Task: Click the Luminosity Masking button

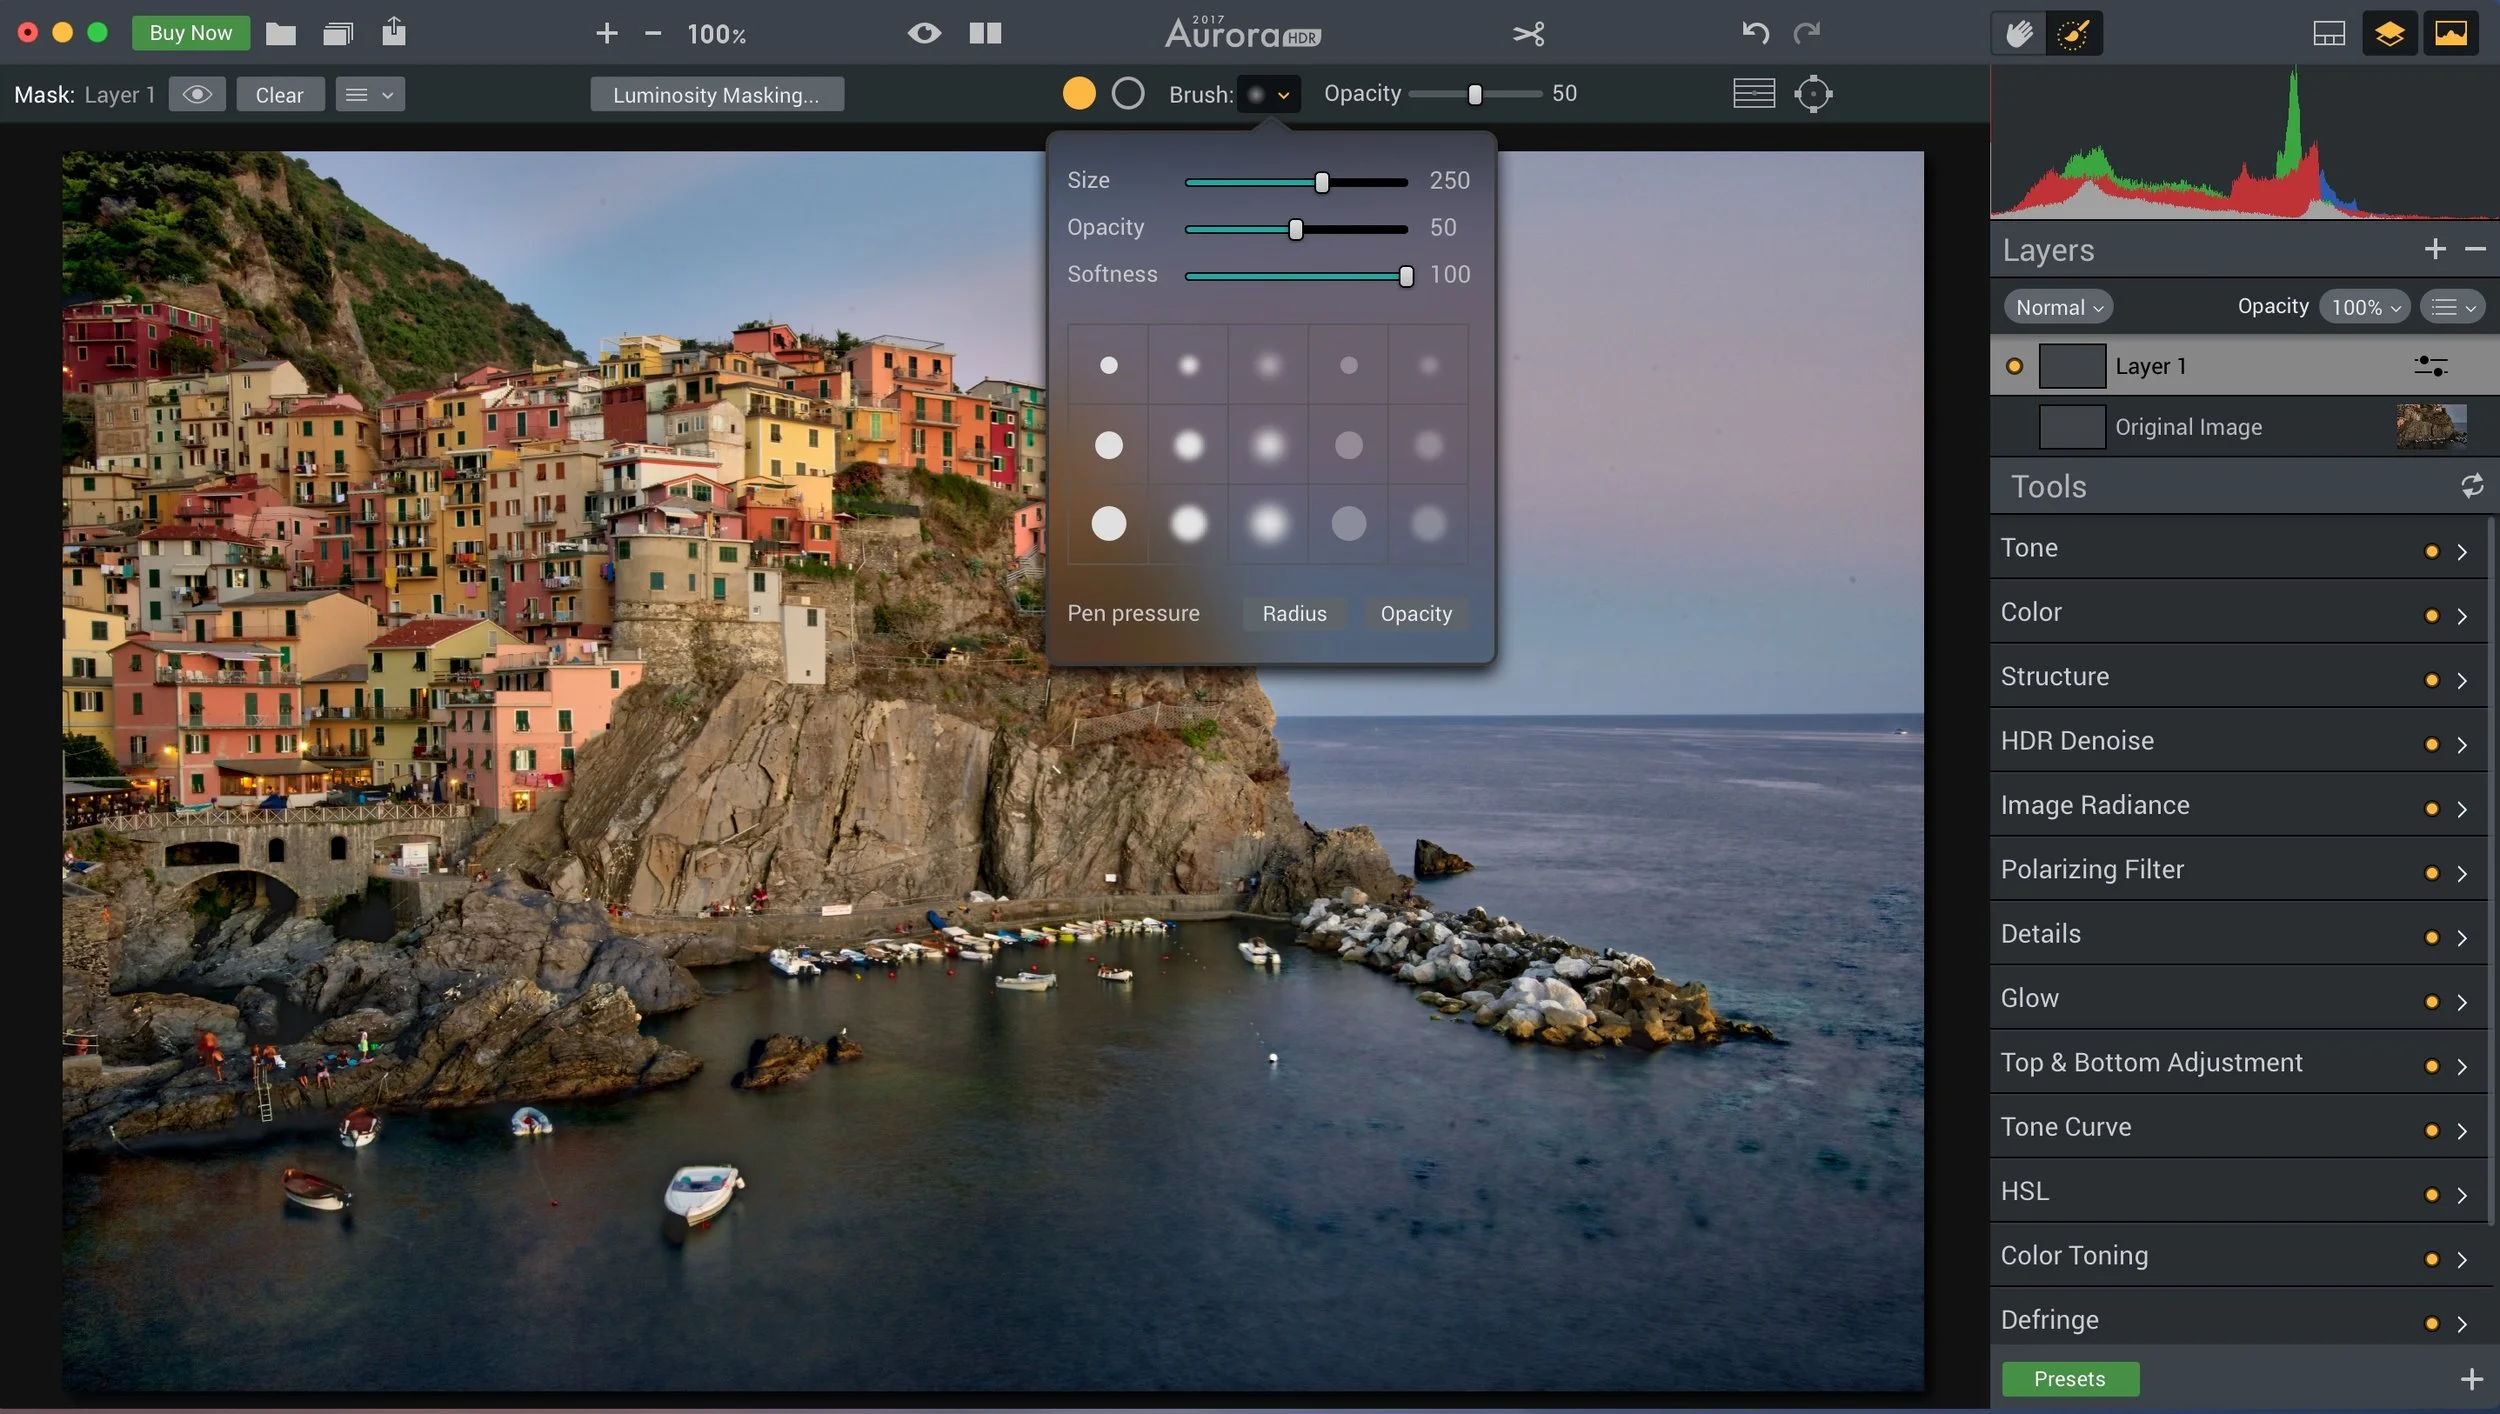Action: (x=716, y=95)
